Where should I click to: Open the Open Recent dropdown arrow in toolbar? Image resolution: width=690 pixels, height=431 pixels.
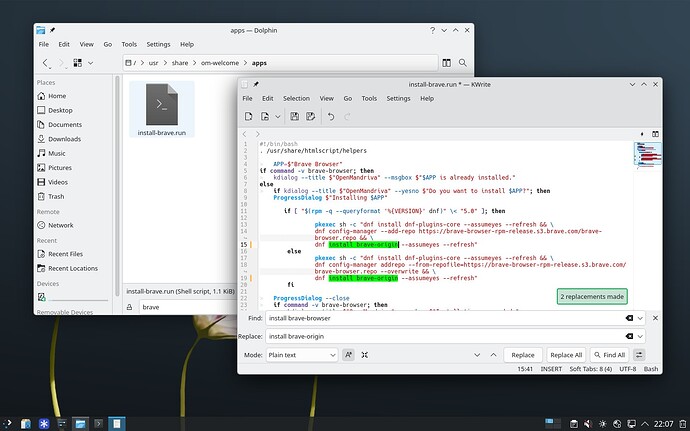tap(278, 116)
